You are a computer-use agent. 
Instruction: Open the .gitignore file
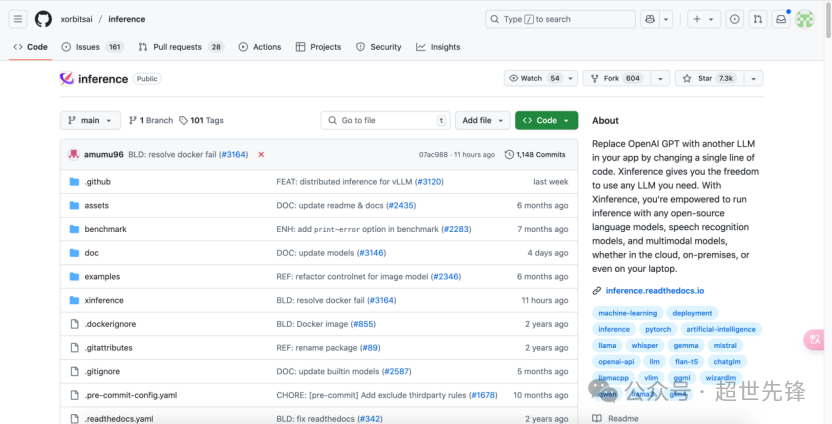(102, 371)
